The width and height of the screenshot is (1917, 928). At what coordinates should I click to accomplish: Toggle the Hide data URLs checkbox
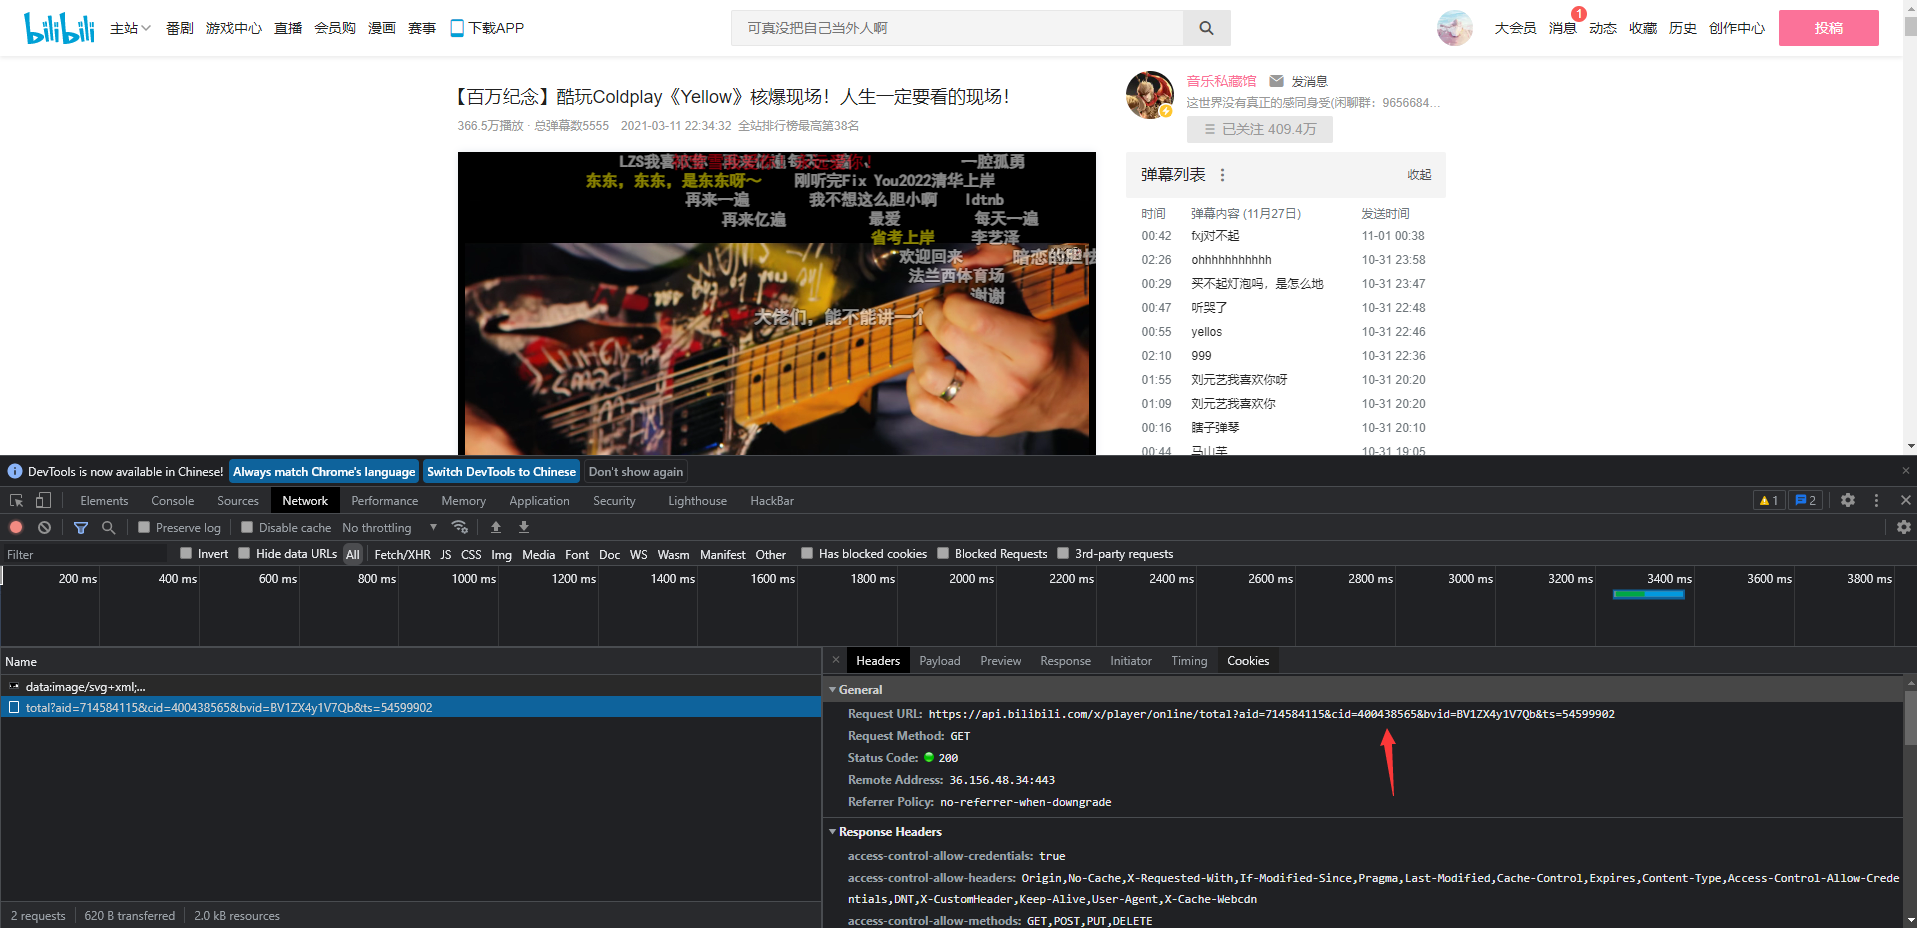pos(244,553)
